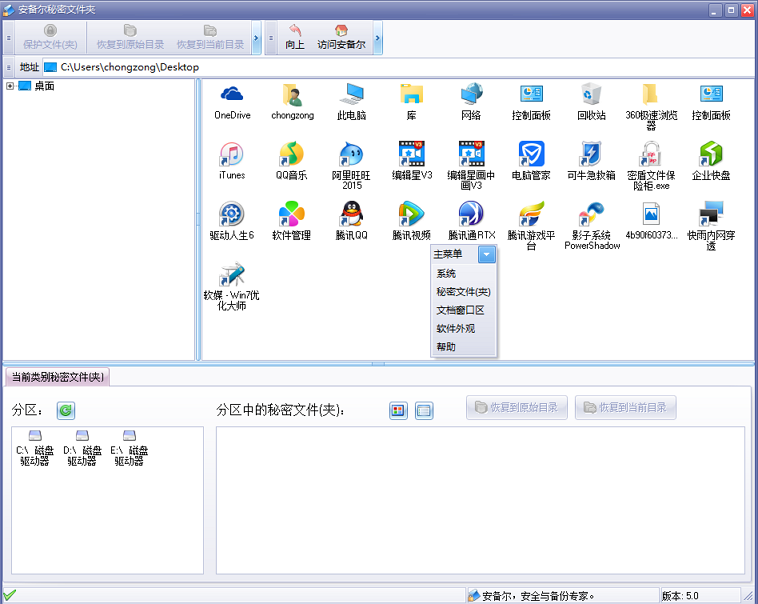Select the 腾讯游戏平台 shortcut

click(x=531, y=226)
